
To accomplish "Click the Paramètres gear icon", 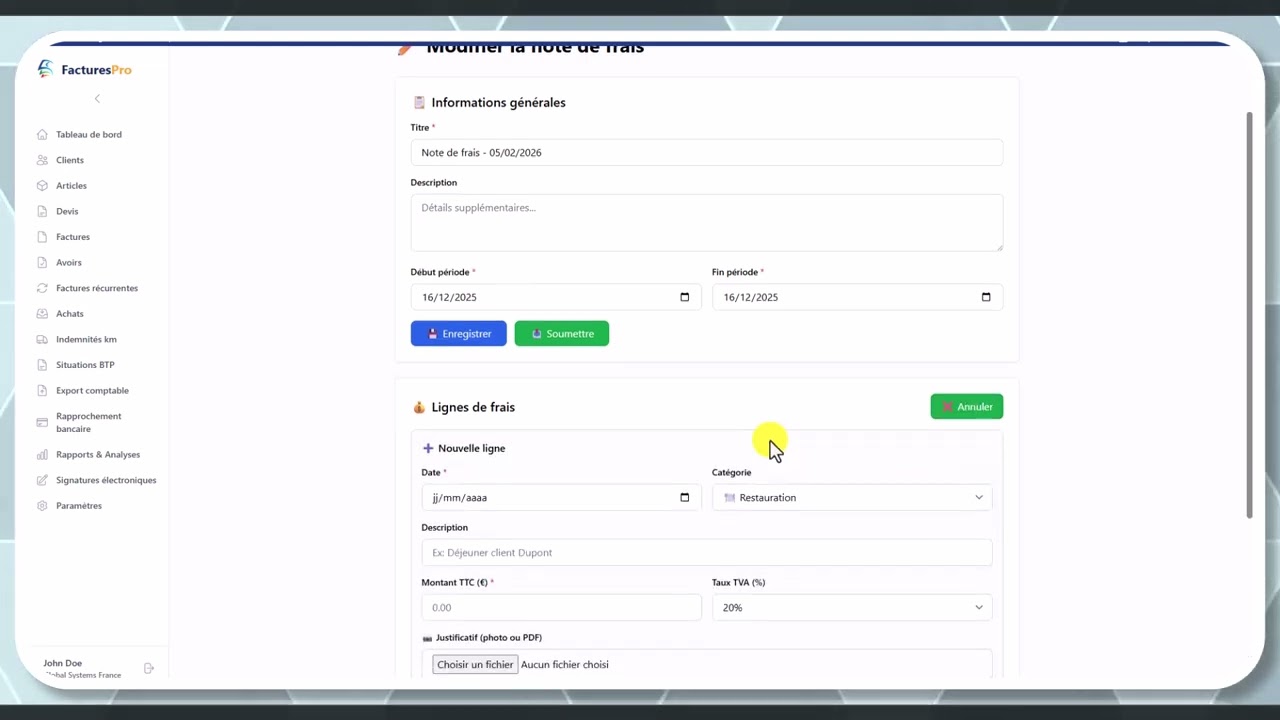I will click(x=42, y=505).
